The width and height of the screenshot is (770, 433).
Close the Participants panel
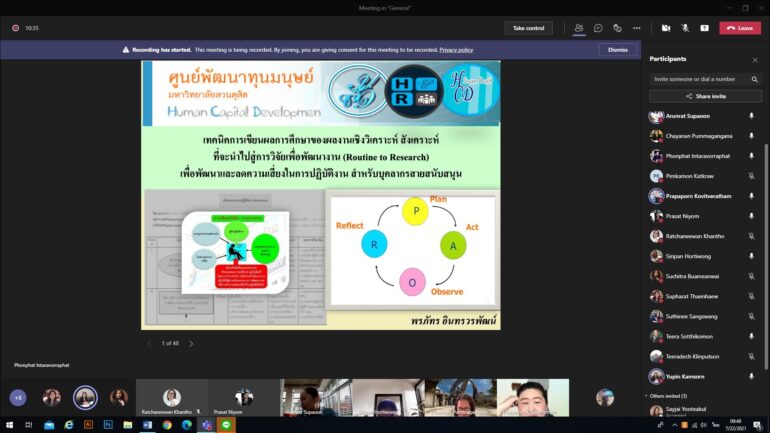tap(755, 60)
